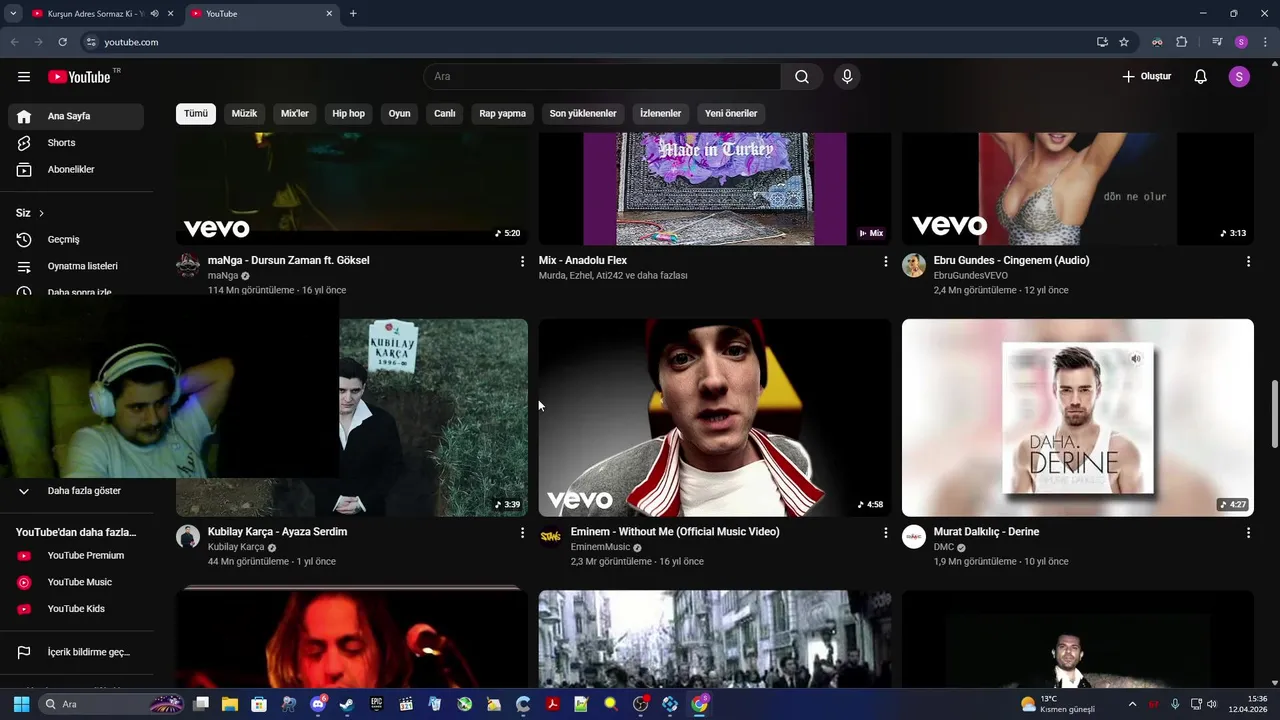Open a new browser tab
This screenshot has height=720, width=1280.
point(353,13)
